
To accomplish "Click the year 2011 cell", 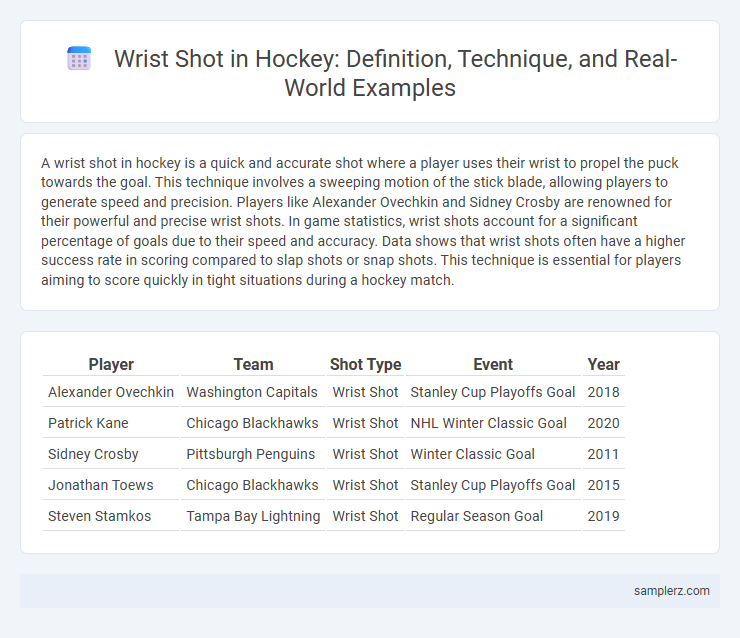I will [604, 454].
